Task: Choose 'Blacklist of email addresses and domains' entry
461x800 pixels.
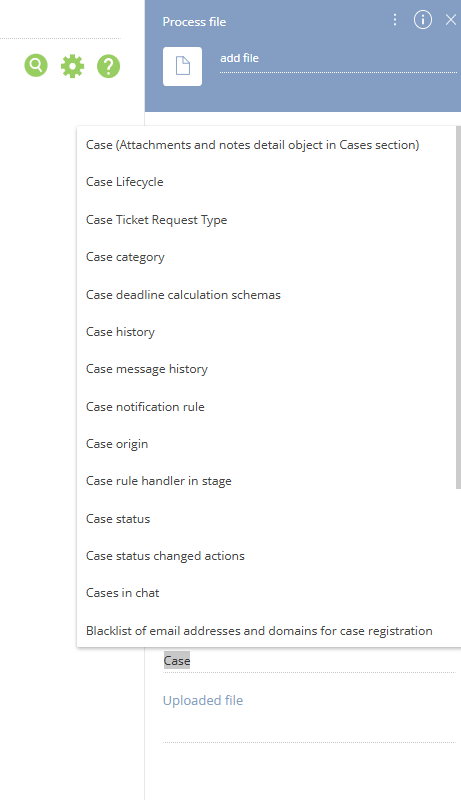Action: (266, 631)
